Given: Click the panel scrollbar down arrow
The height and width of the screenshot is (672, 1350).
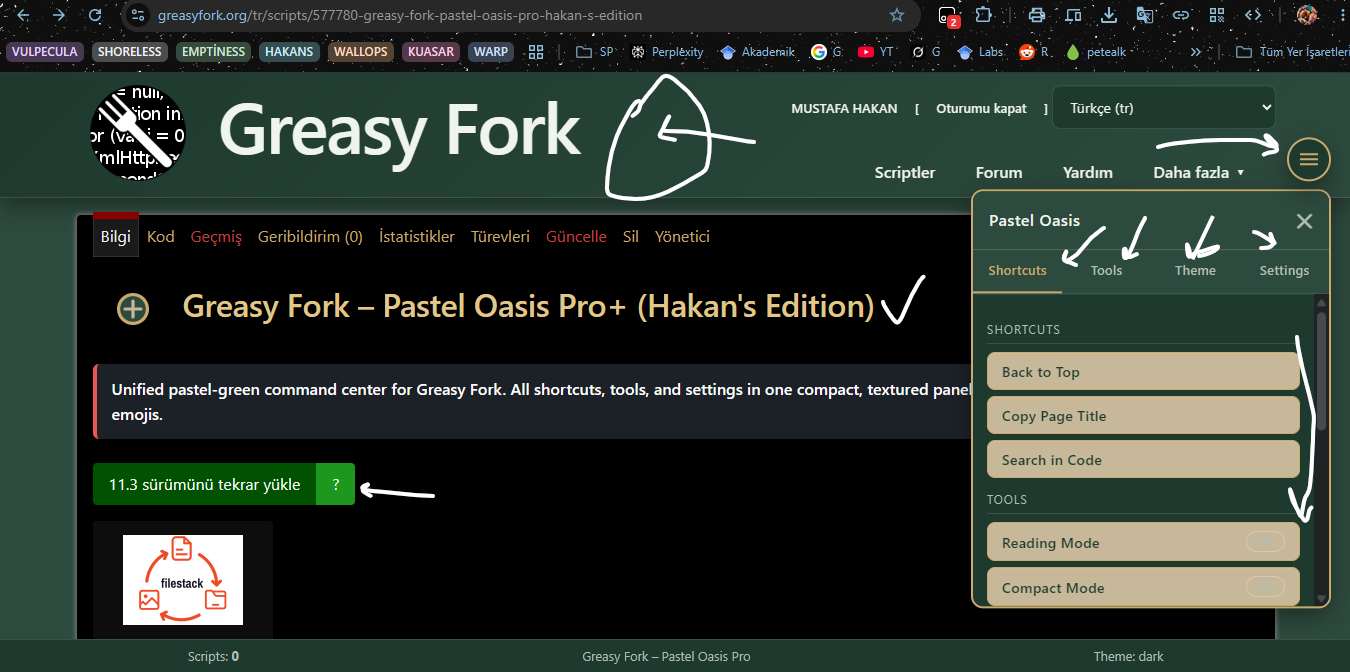Looking at the screenshot, I should pyautogui.click(x=1321, y=598).
